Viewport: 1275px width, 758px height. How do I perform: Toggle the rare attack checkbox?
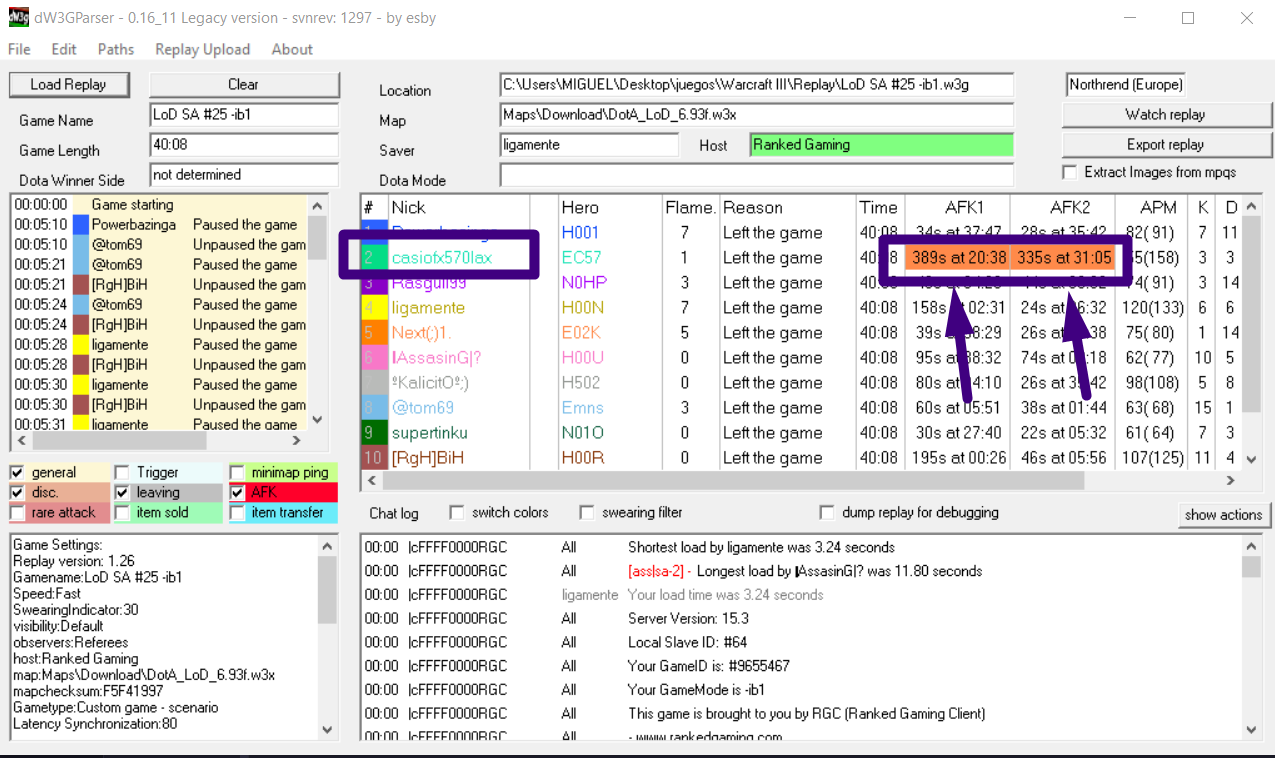tap(18, 513)
